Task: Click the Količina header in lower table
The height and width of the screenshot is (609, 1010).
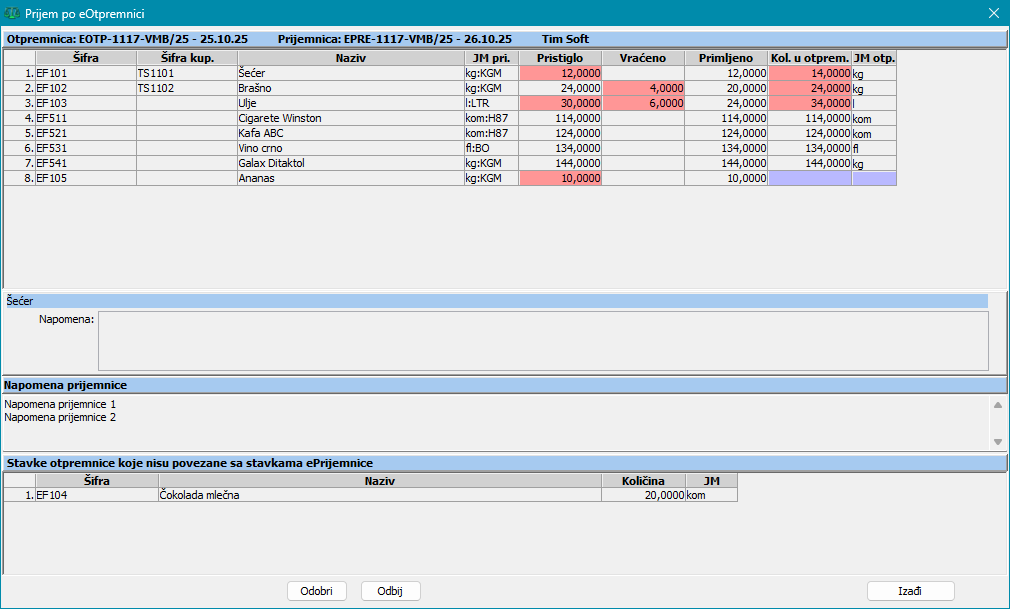Action: point(643,481)
